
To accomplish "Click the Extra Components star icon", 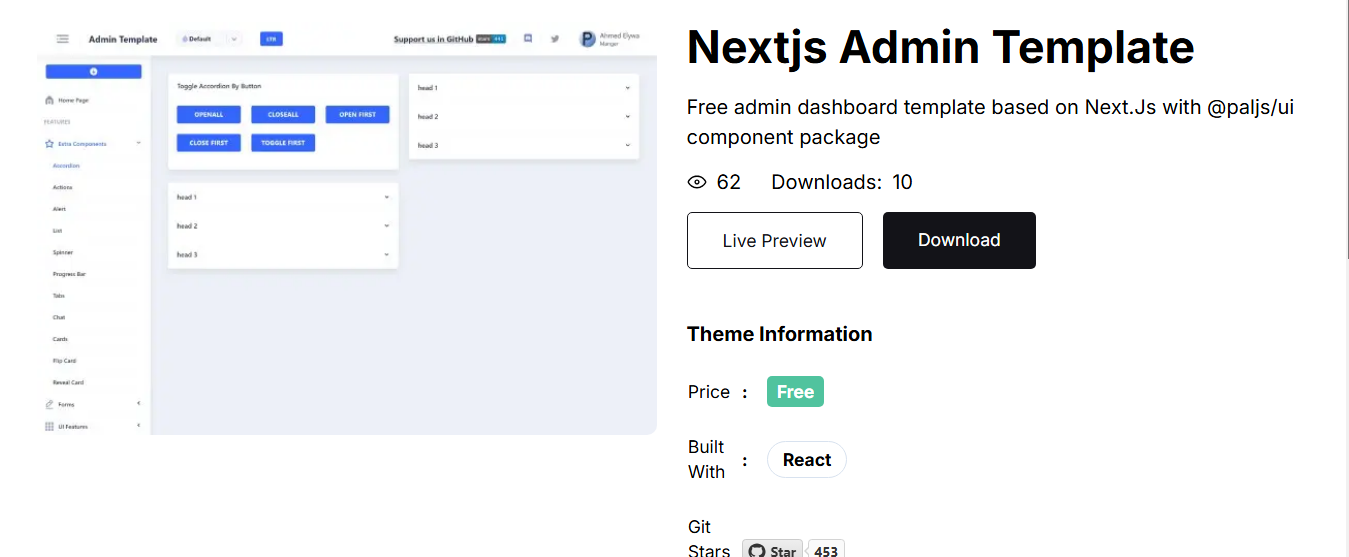I will [49, 144].
